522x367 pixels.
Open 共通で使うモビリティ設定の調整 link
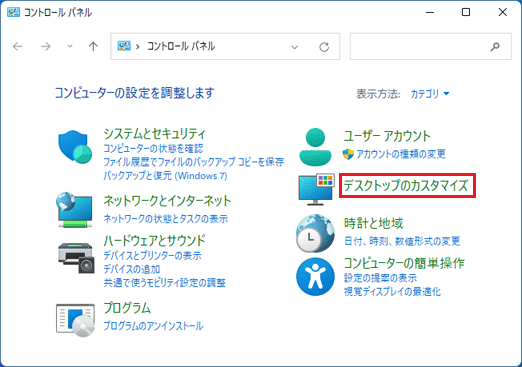pos(165,283)
